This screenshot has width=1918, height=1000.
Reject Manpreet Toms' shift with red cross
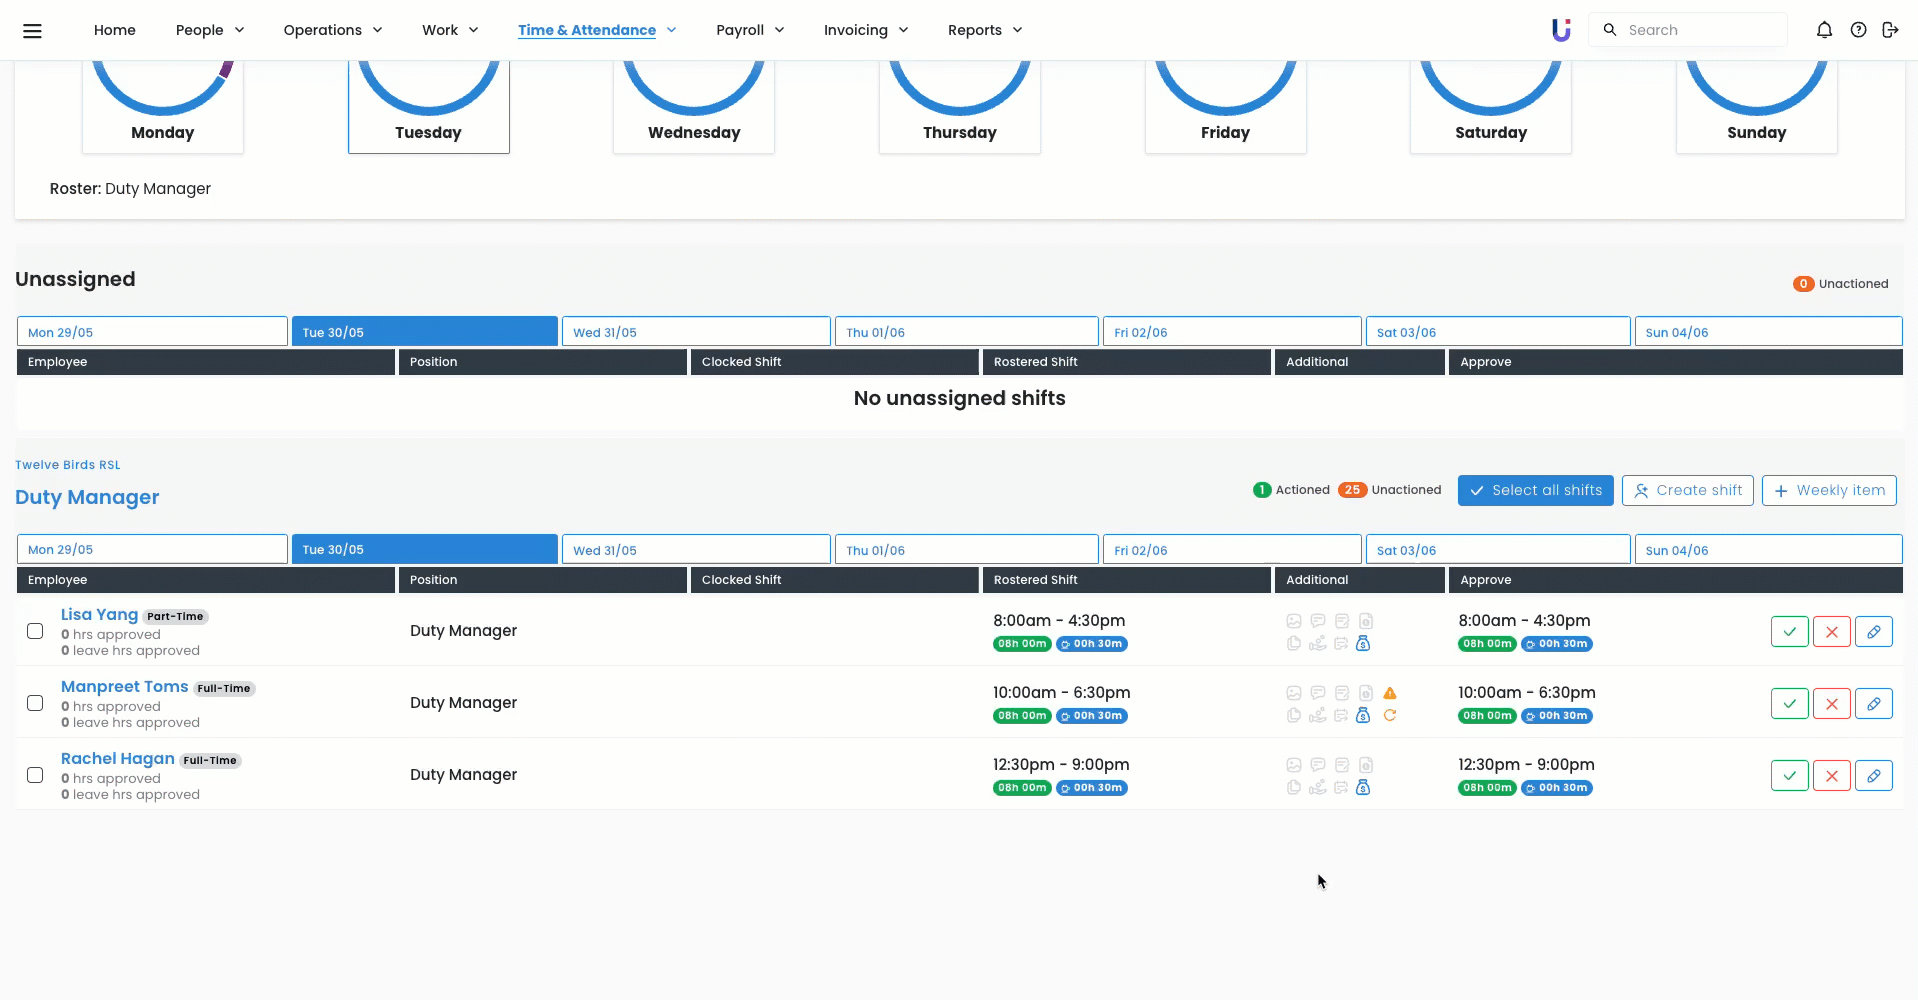click(1831, 704)
